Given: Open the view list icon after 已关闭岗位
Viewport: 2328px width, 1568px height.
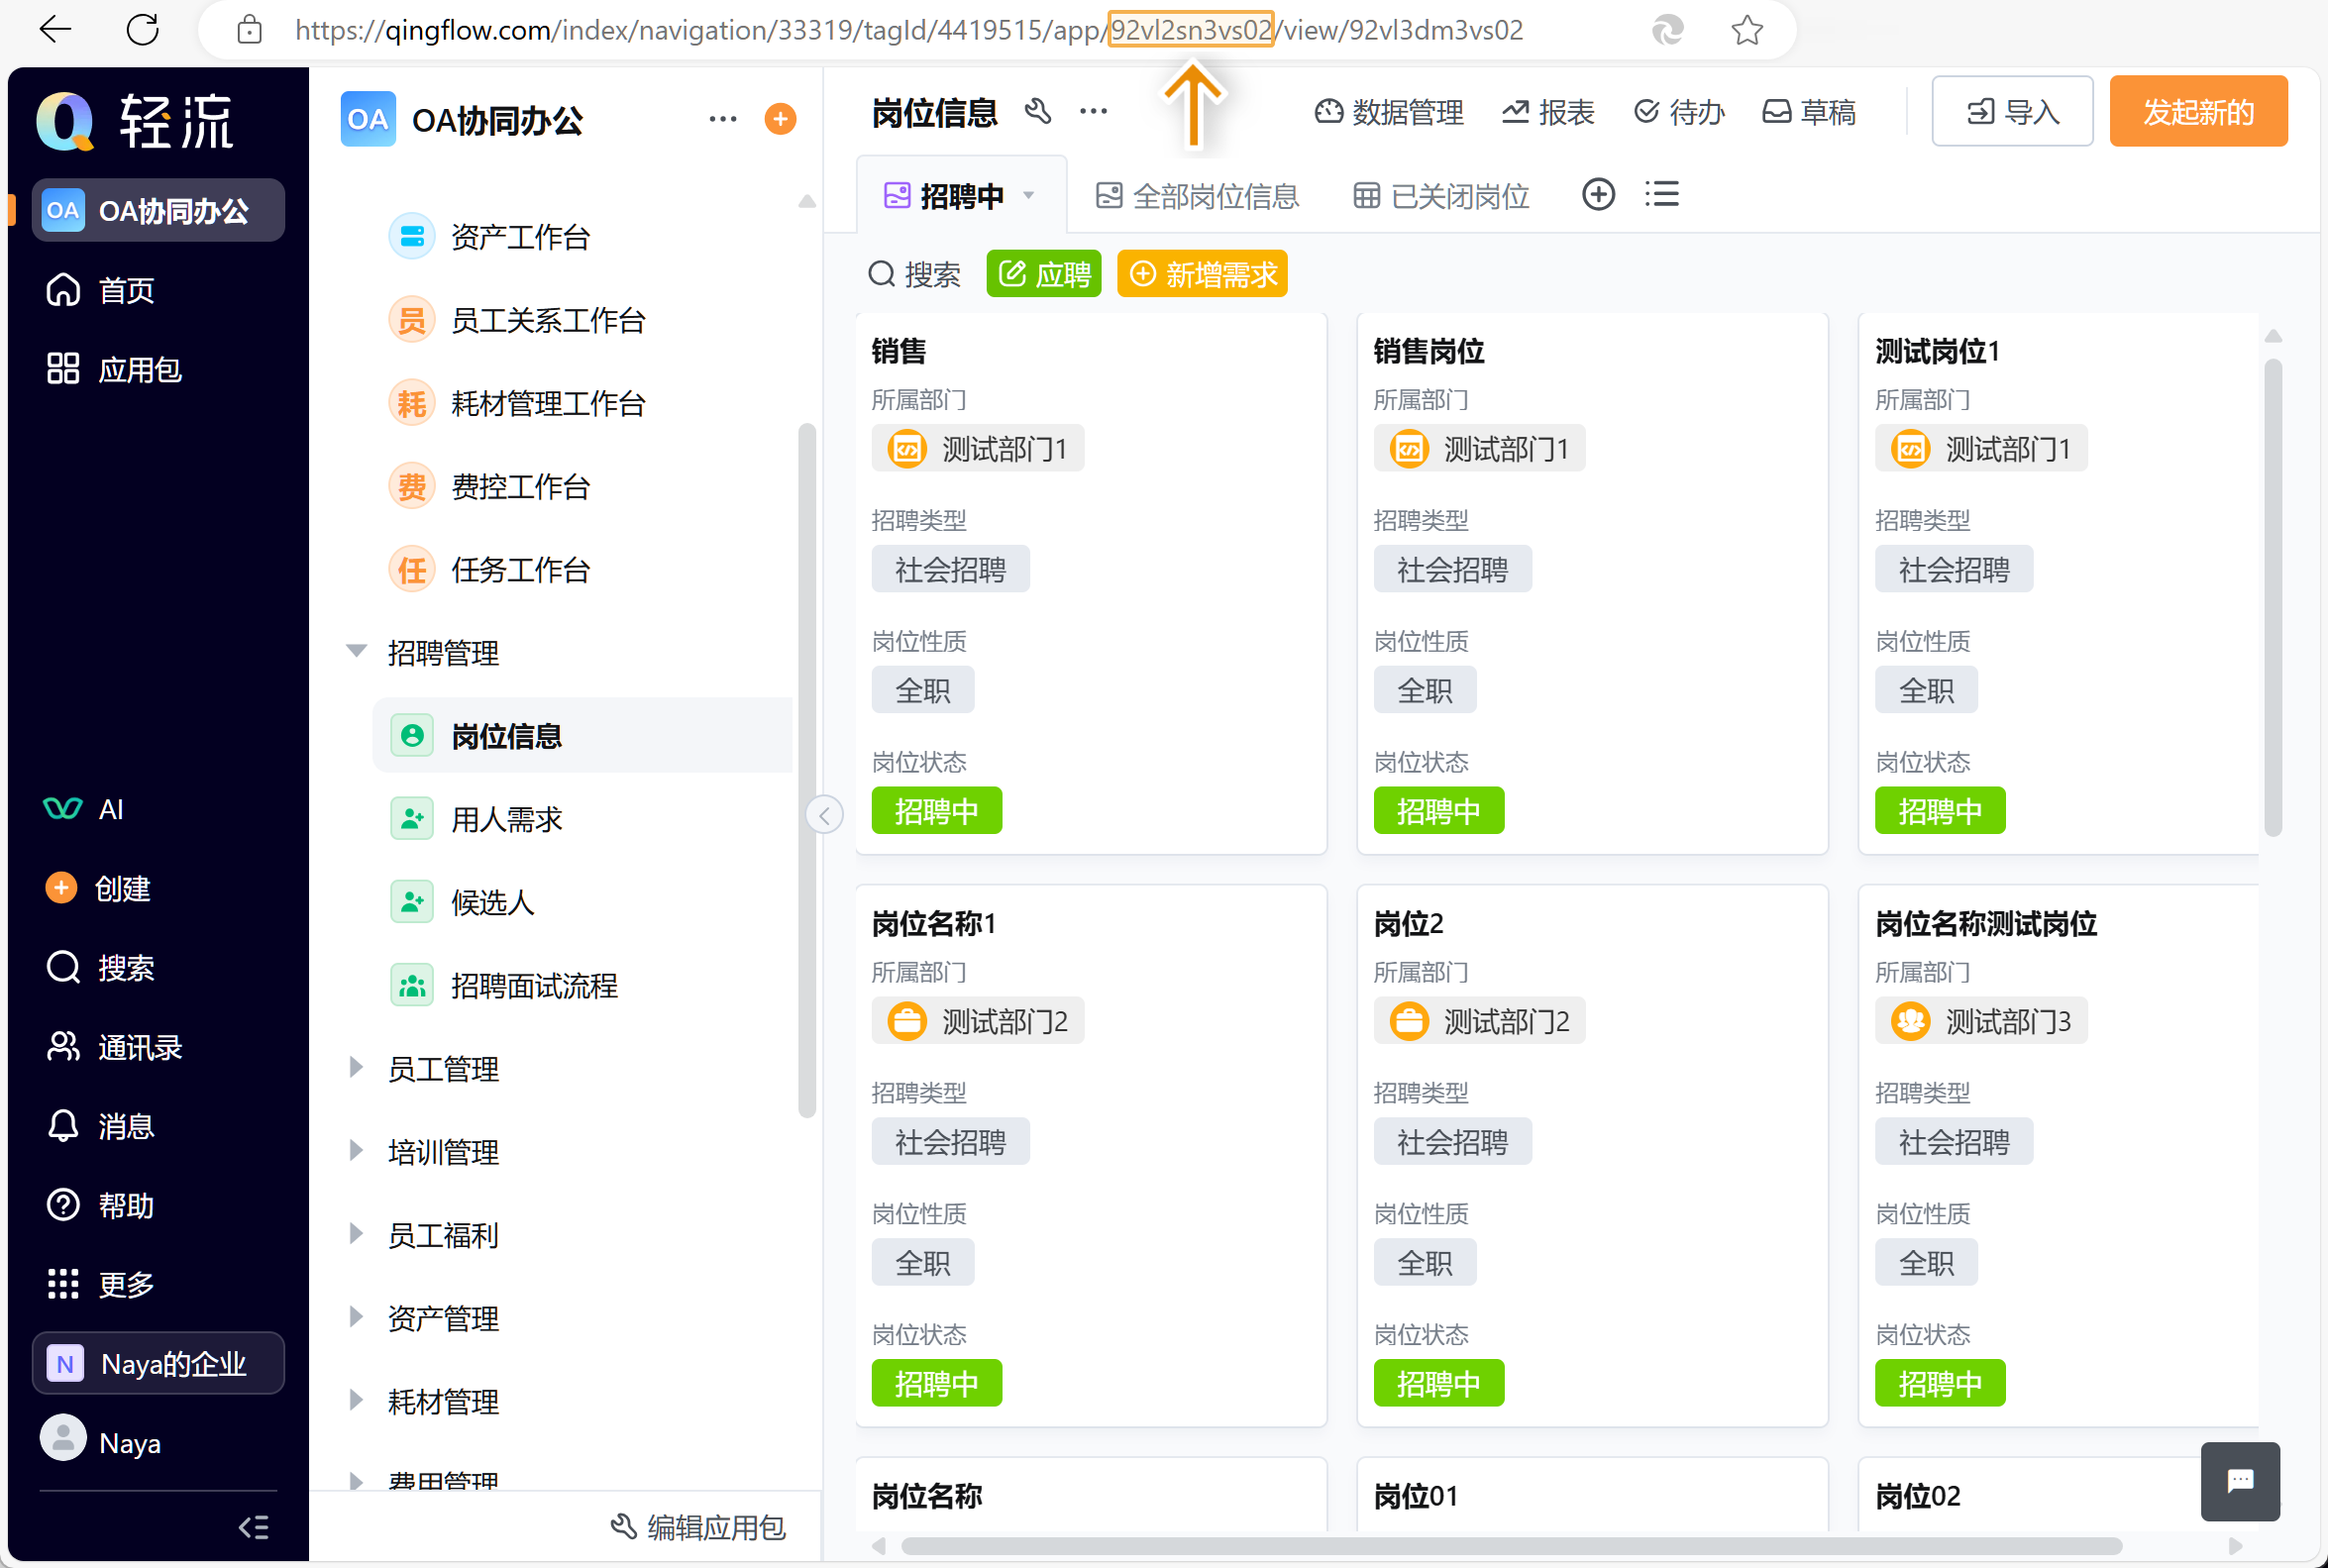Looking at the screenshot, I should point(1661,194).
